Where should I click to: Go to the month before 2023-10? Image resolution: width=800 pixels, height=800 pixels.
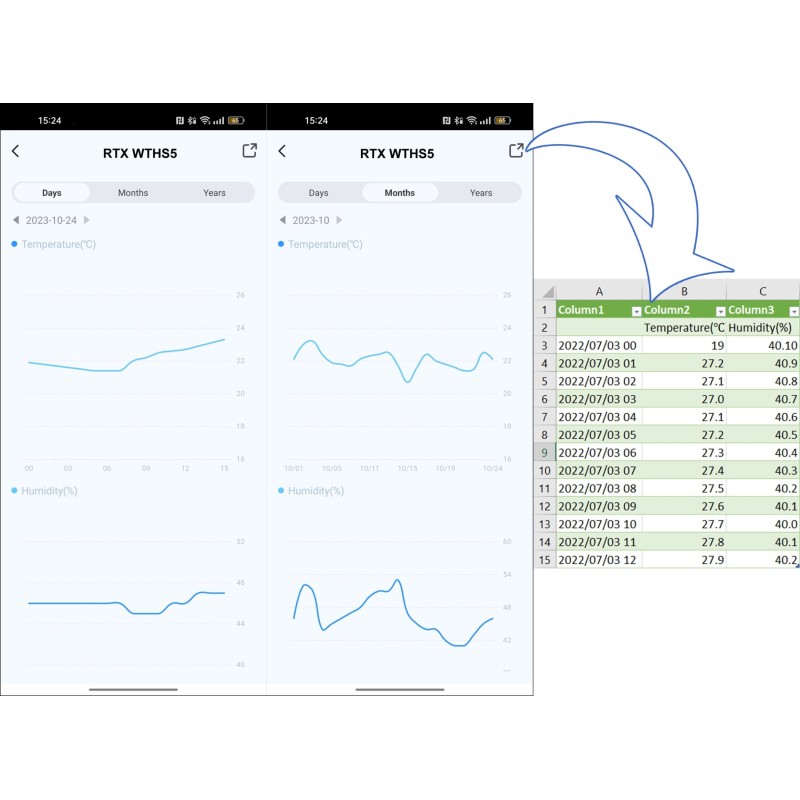coord(282,220)
